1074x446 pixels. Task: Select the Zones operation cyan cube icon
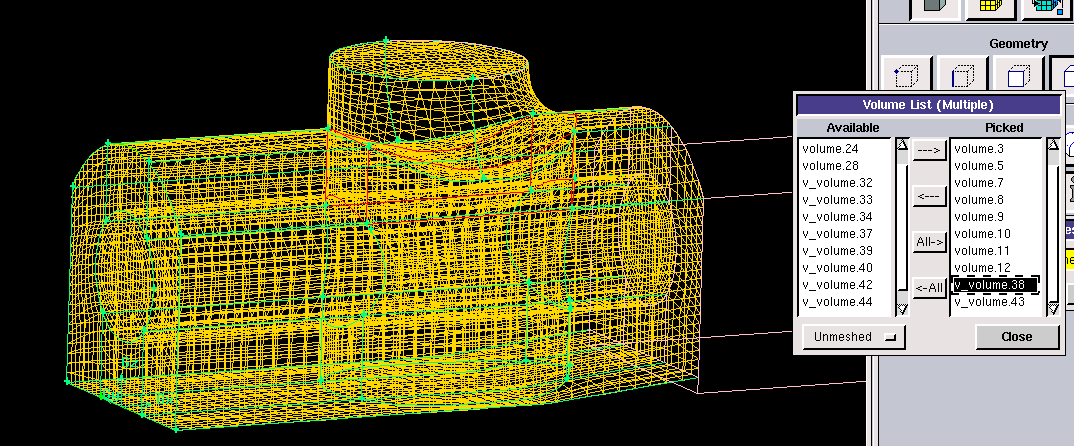point(1047,8)
